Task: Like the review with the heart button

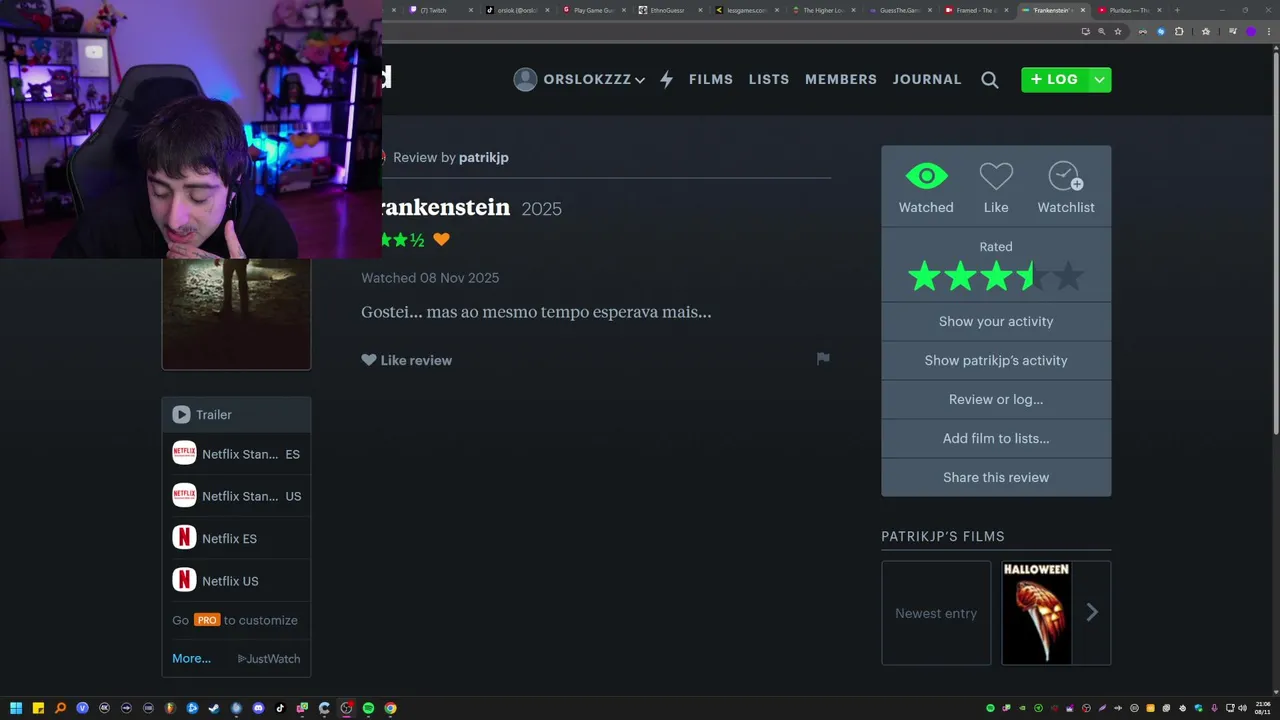Action: (406, 360)
